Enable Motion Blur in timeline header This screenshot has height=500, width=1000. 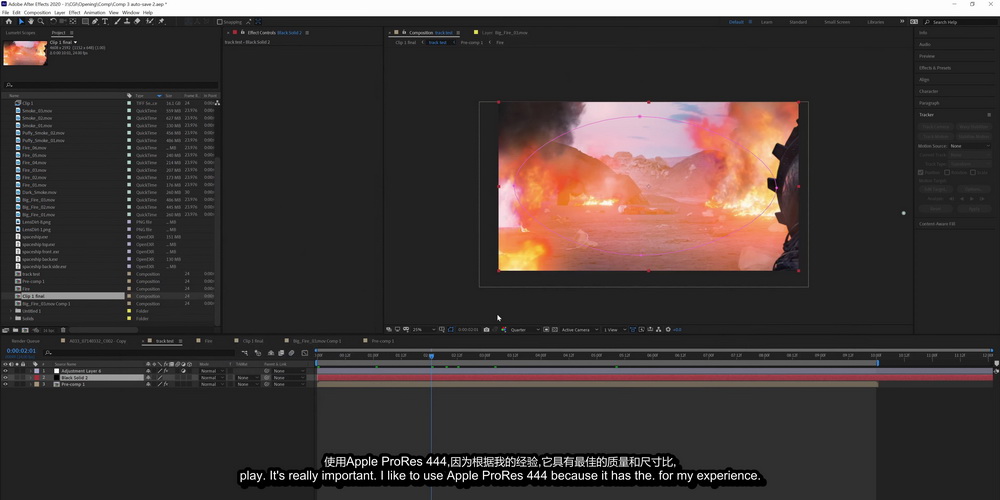click(x=291, y=353)
